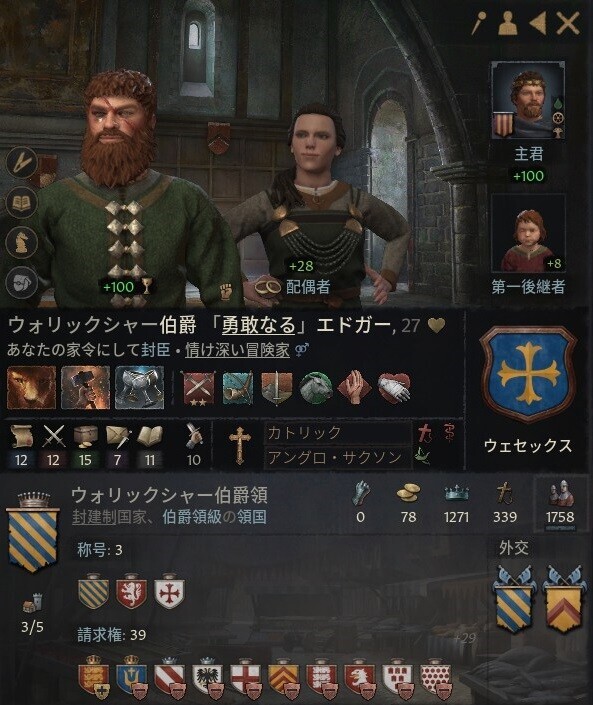Click the brave lion trait icon
Viewport: 593px width, 705px height.
pyautogui.click(x=31, y=388)
